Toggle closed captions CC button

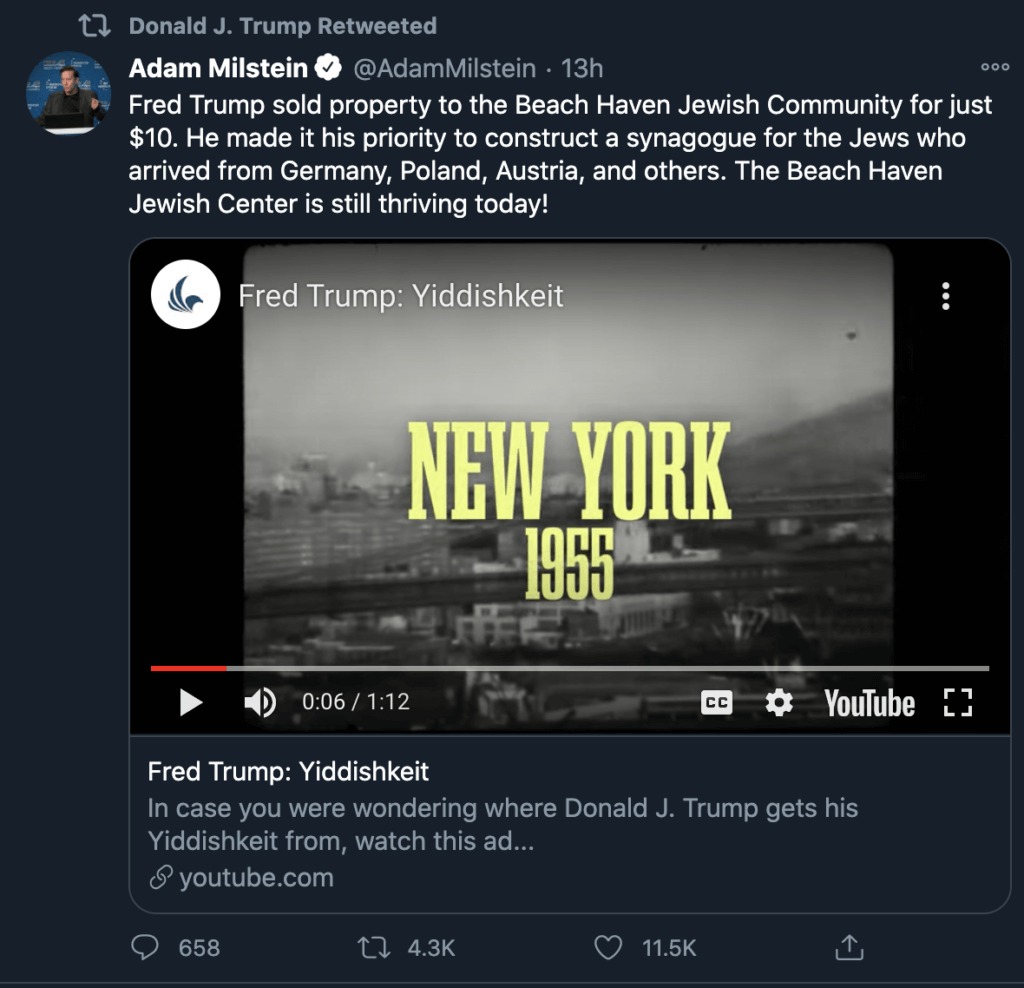coord(716,703)
